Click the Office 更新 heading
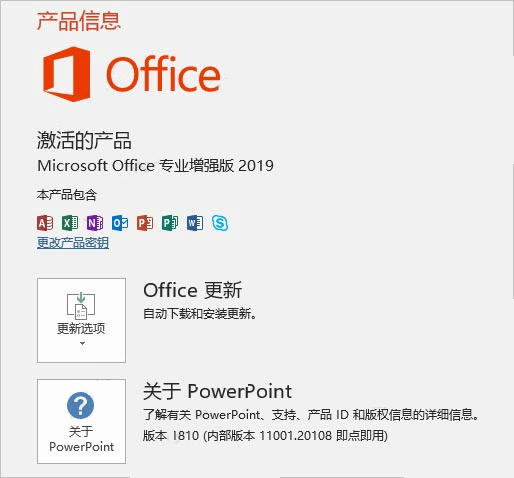Image resolution: width=514 pixels, height=478 pixels. [193, 290]
